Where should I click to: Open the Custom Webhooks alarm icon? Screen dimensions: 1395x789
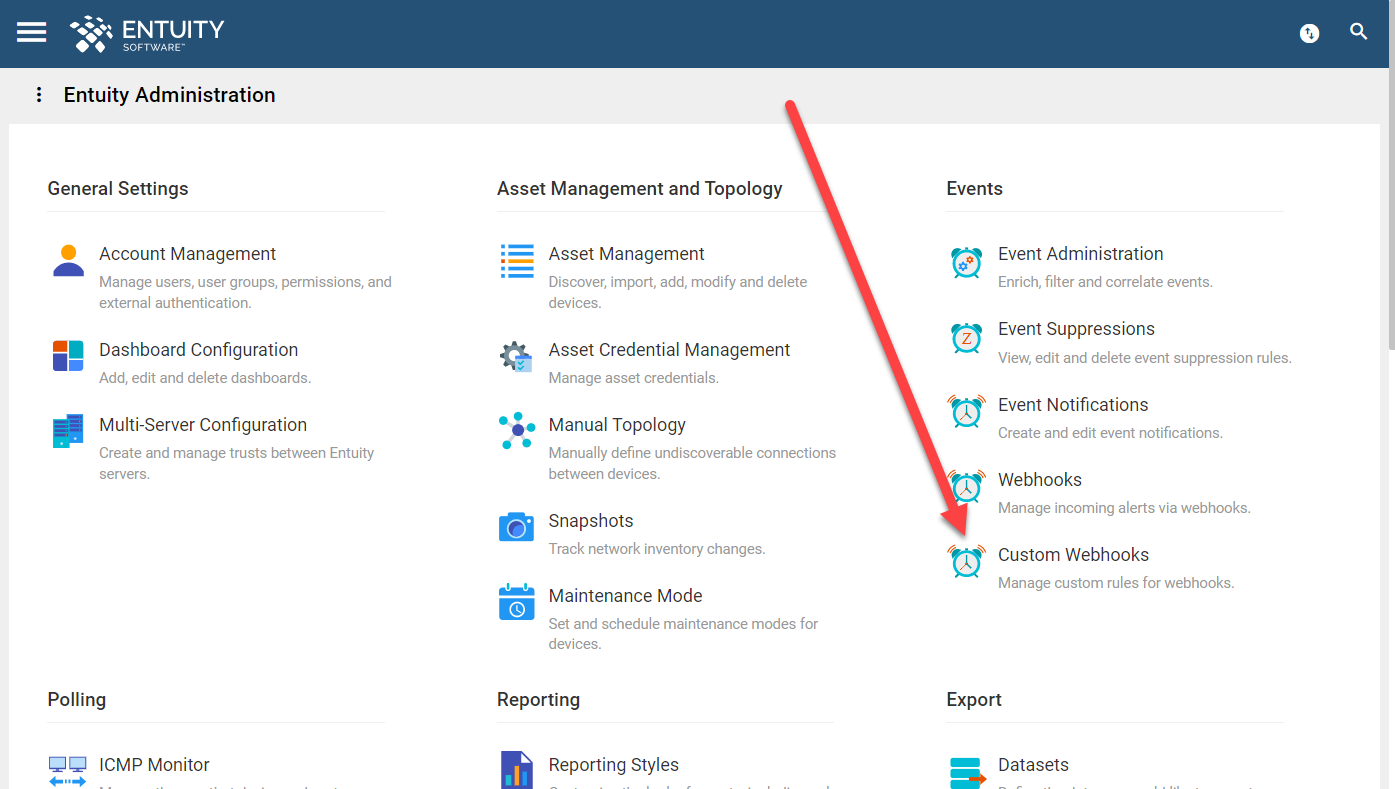[965, 561]
